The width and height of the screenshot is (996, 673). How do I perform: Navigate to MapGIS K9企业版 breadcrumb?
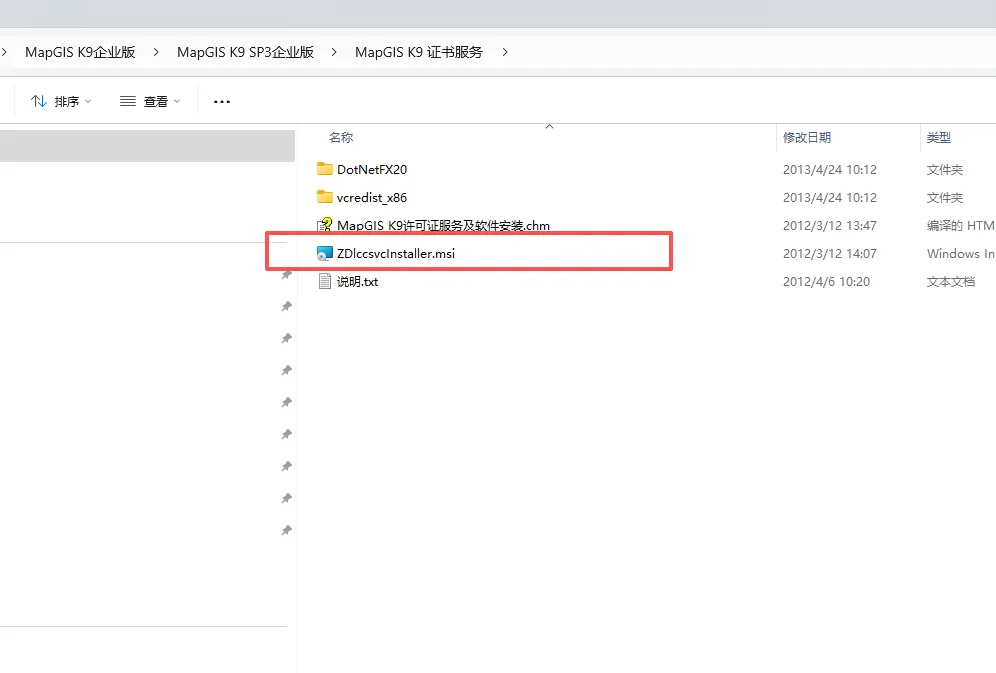80,52
